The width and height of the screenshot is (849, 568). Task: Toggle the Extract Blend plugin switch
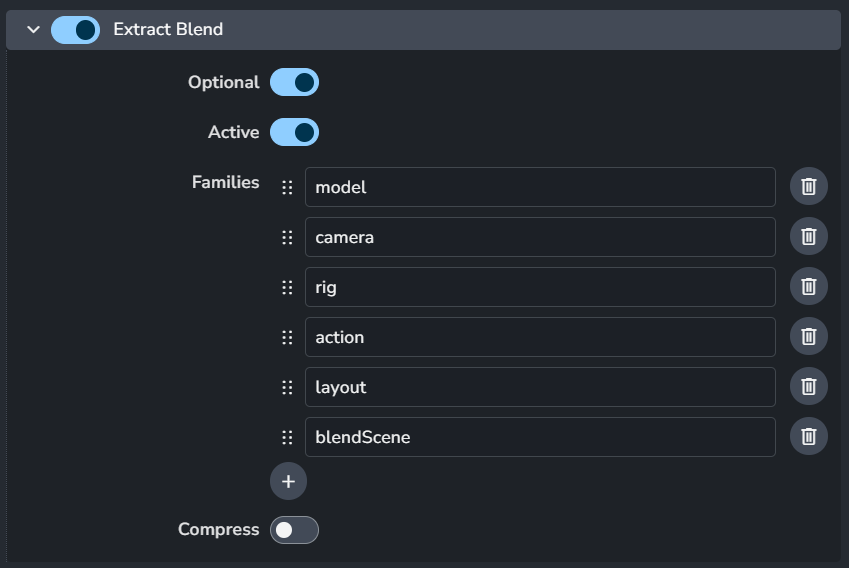click(x=75, y=30)
